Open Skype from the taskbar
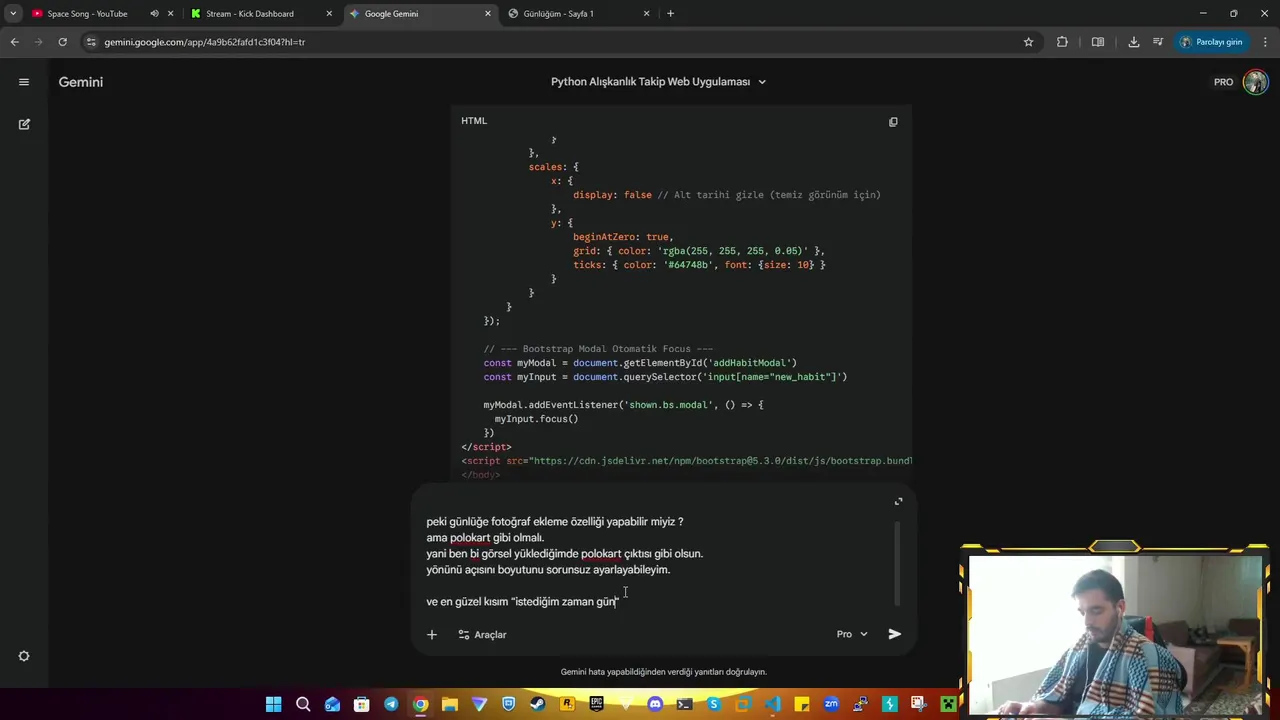Image resolution: width=1280 pixels, height=720 pixels. coord(714,705)
